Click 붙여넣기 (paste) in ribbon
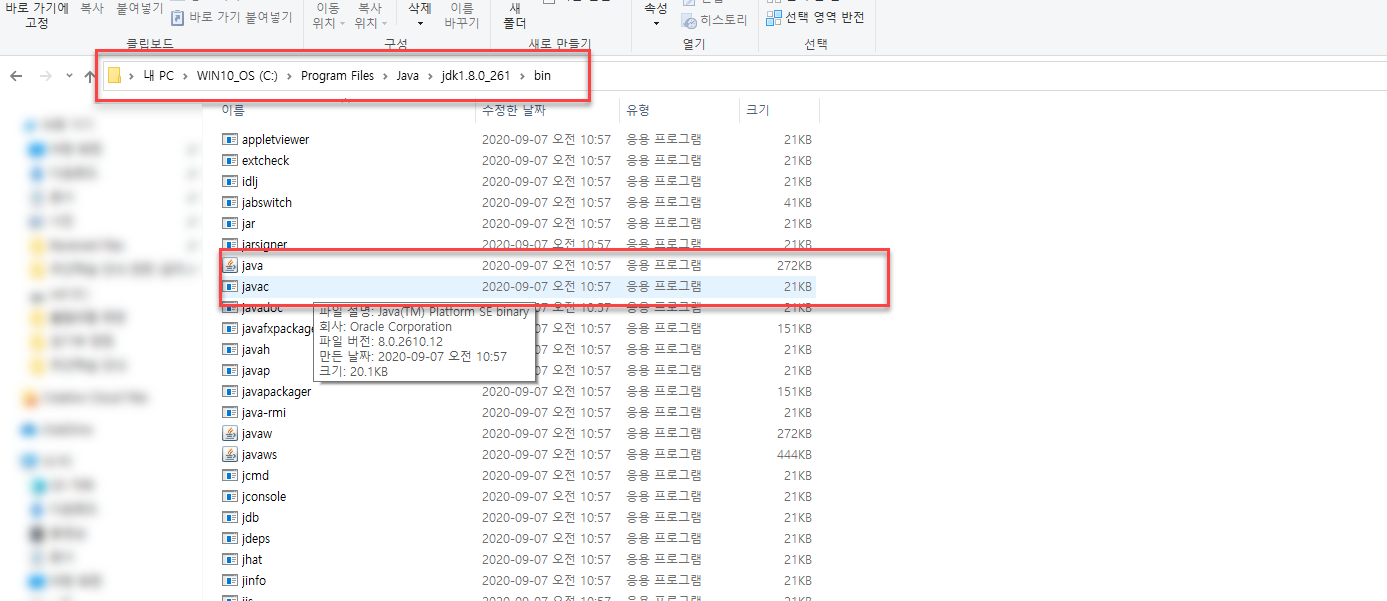 pos(139,8)
